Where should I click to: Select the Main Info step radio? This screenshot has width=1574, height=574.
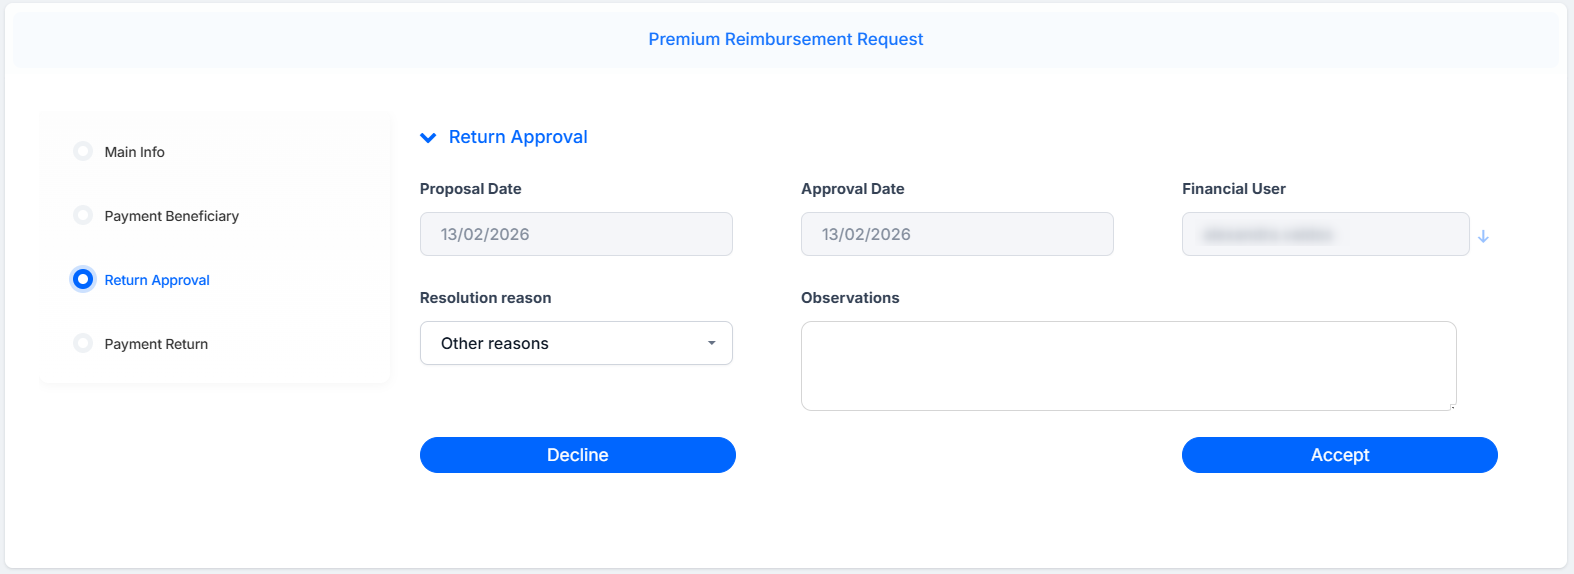pyautogui.click(x=83, y=151)
